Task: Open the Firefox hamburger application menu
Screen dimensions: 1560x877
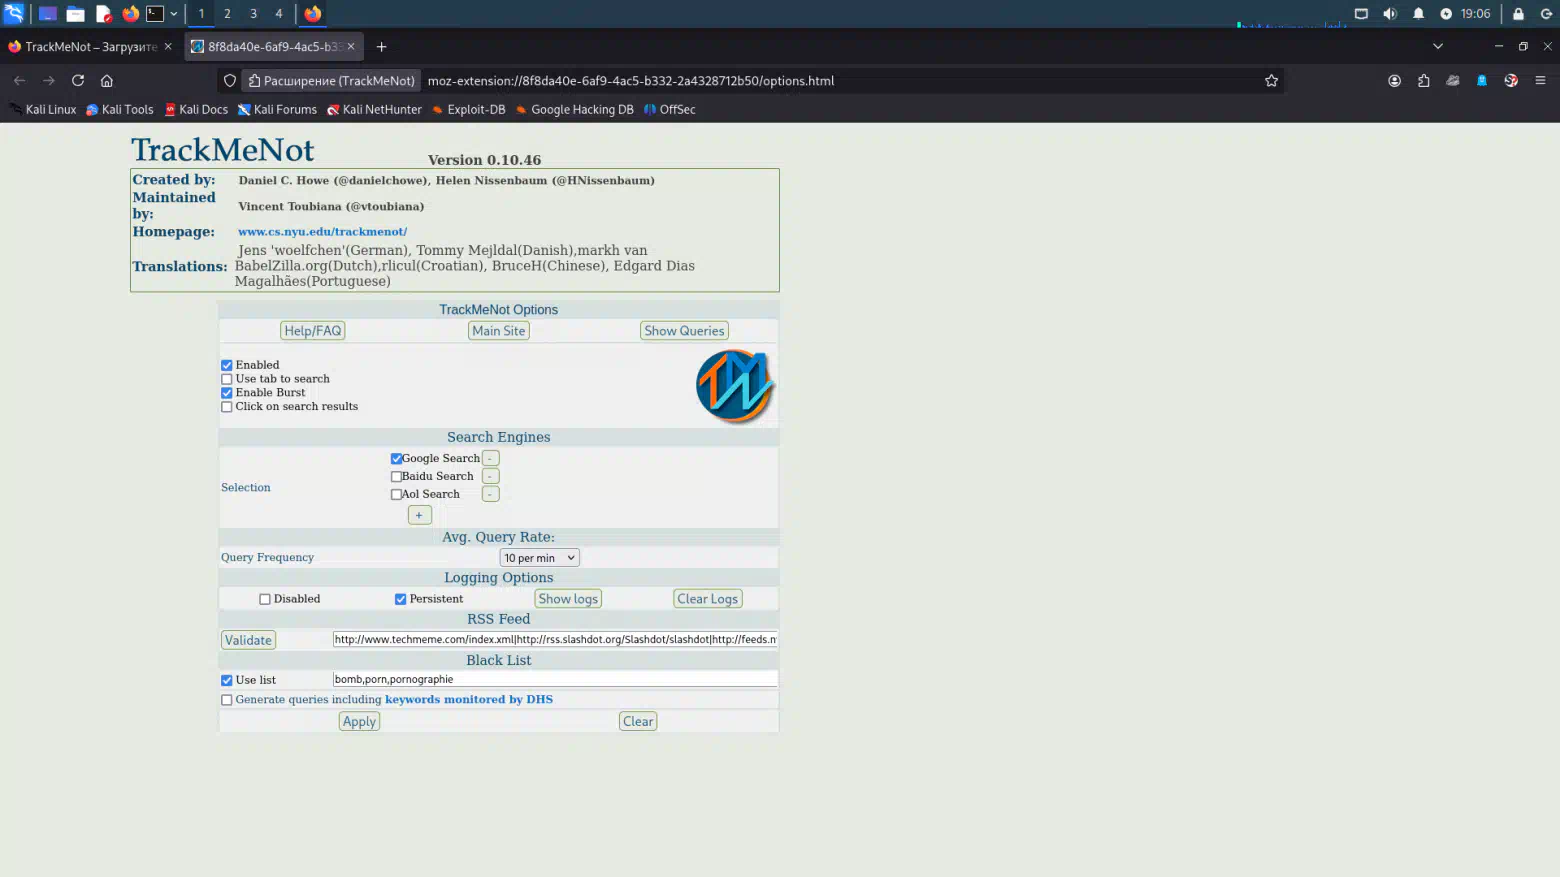Action: click(1540, 81)
